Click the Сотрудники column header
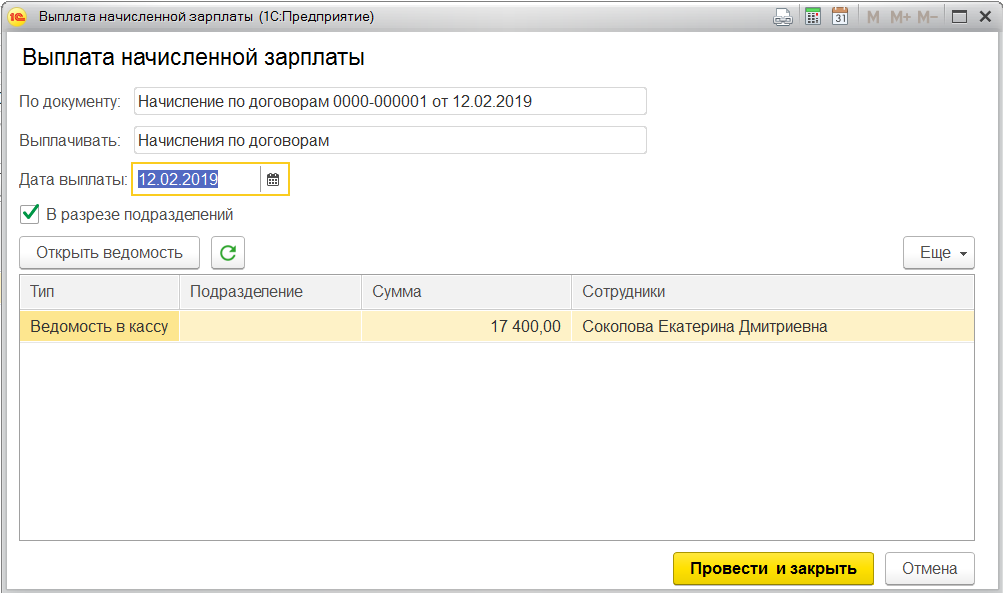 (x=770, y=292)
